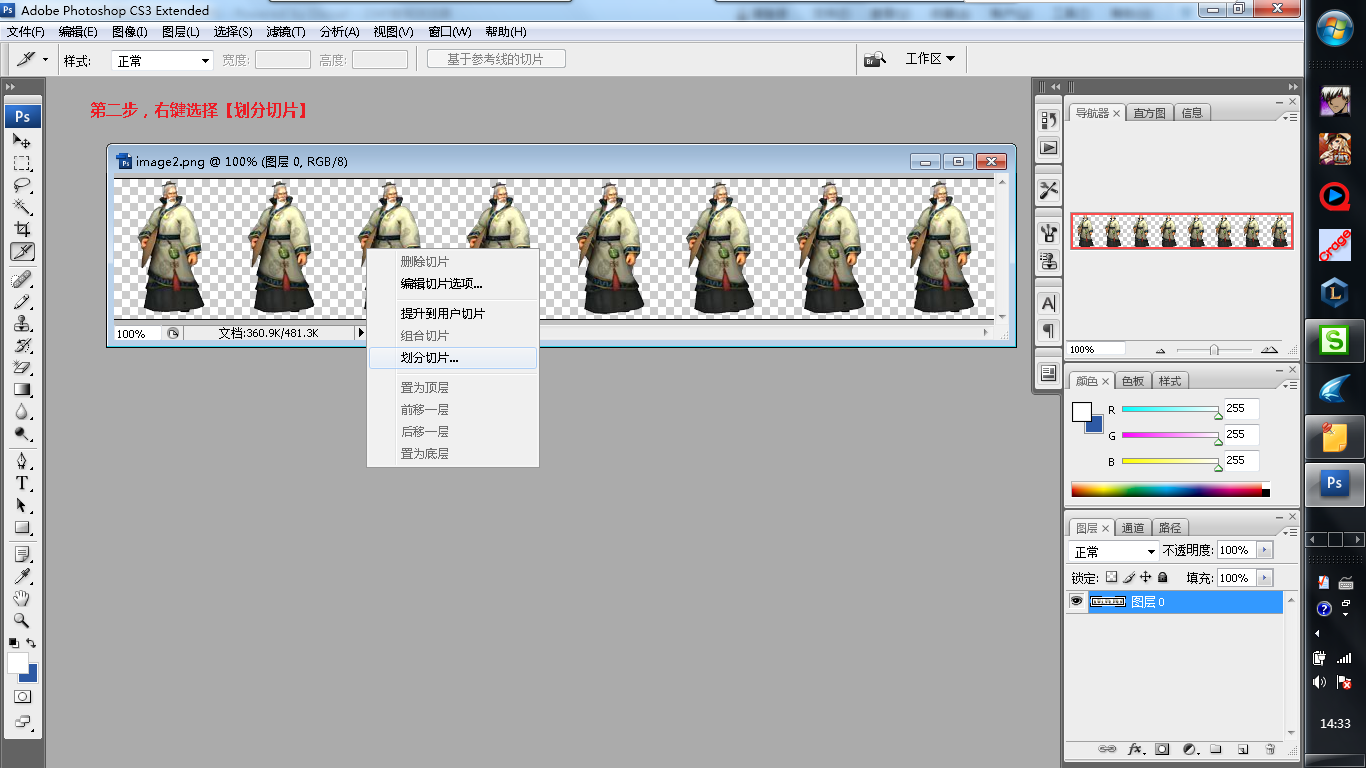Screen dimensions: 1366x768
Task: Open the 工作区 workspace dropdown
Action: pyautogui.click(x=930, y=59)
